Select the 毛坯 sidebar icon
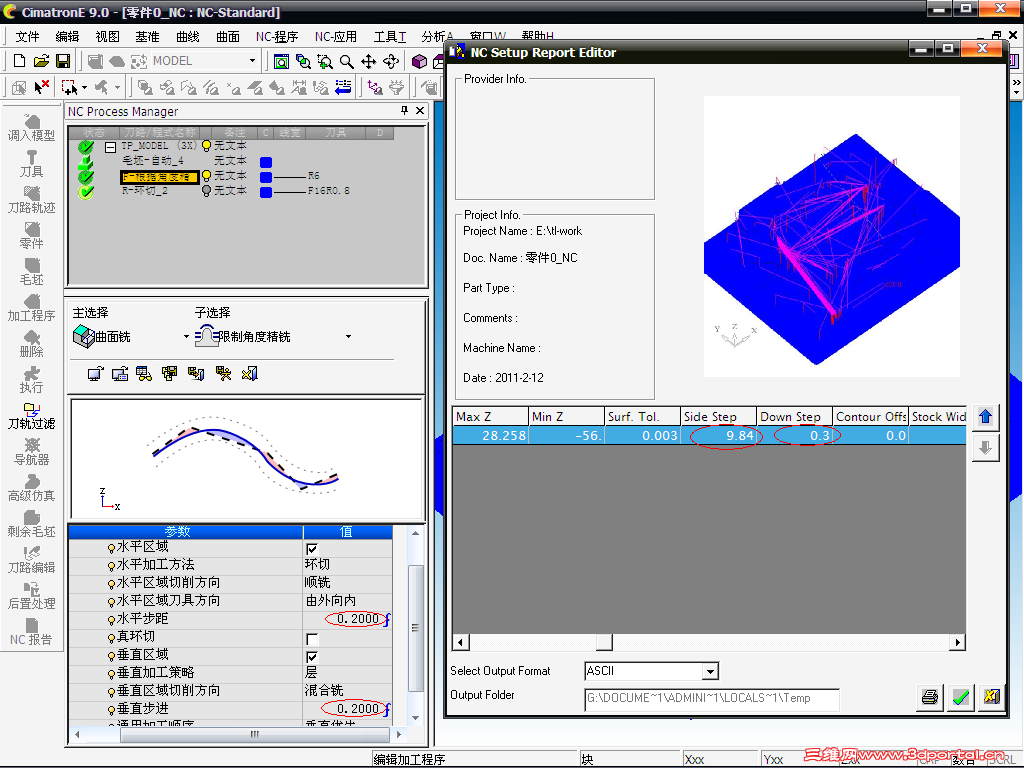 (31, 272)
